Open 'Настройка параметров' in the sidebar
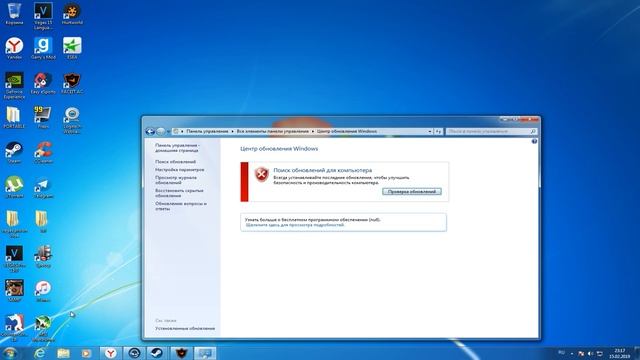 pos(180,169)
